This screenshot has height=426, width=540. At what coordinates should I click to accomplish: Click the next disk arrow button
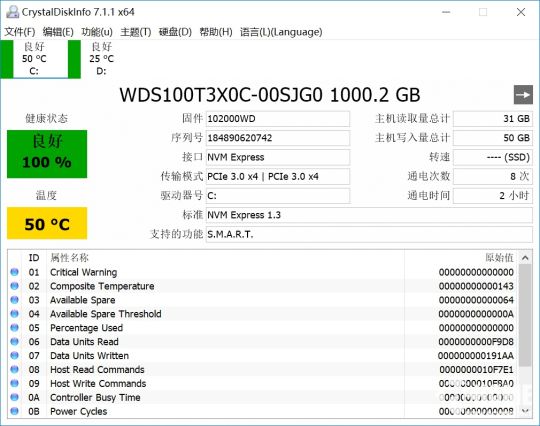point(523,95)
